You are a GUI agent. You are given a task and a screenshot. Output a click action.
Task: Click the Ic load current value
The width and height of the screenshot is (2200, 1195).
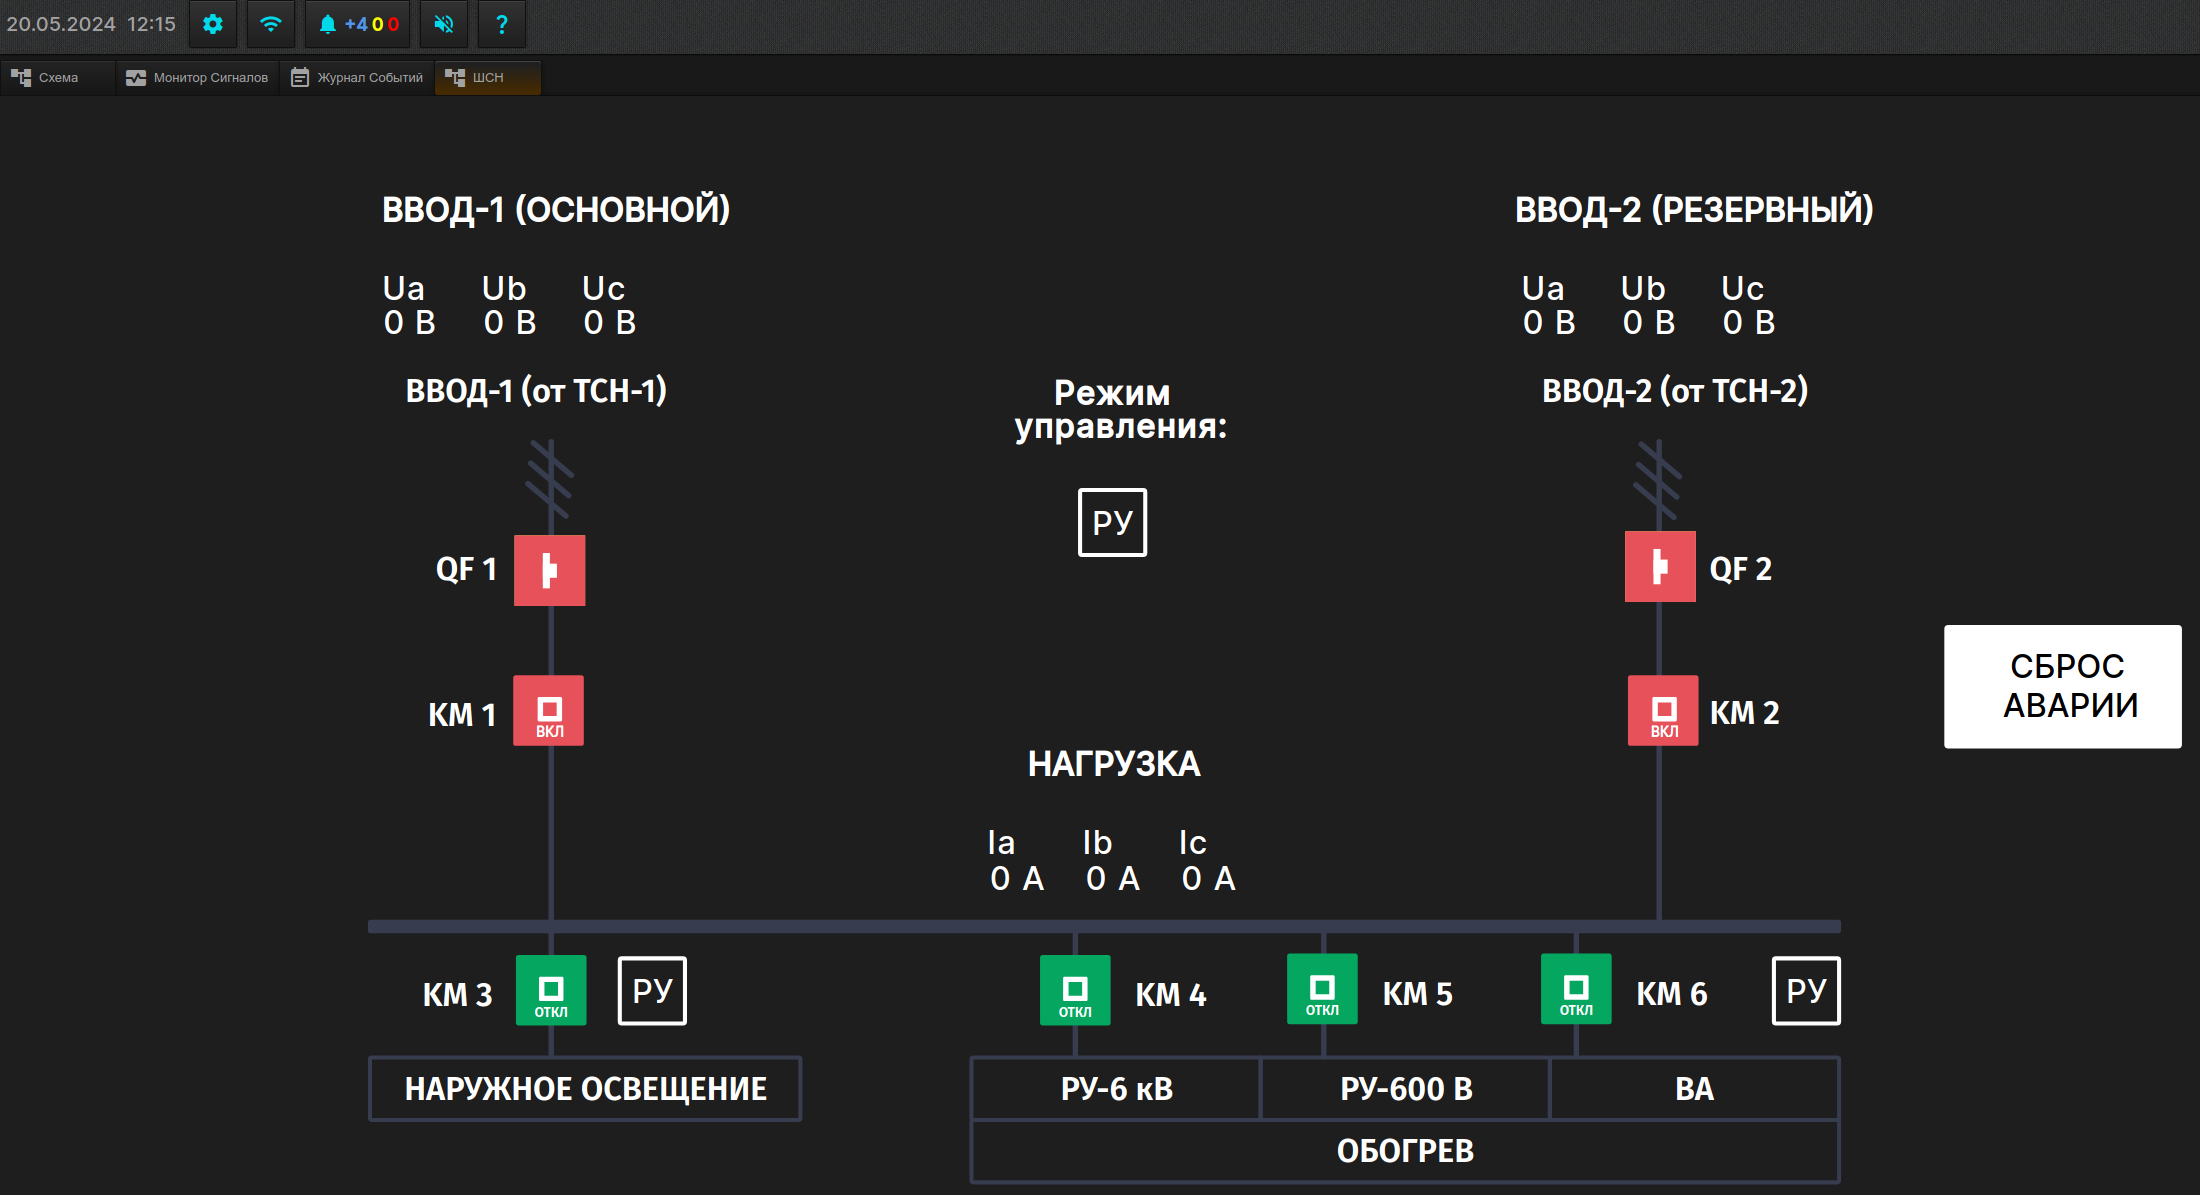click(1209, 879)
